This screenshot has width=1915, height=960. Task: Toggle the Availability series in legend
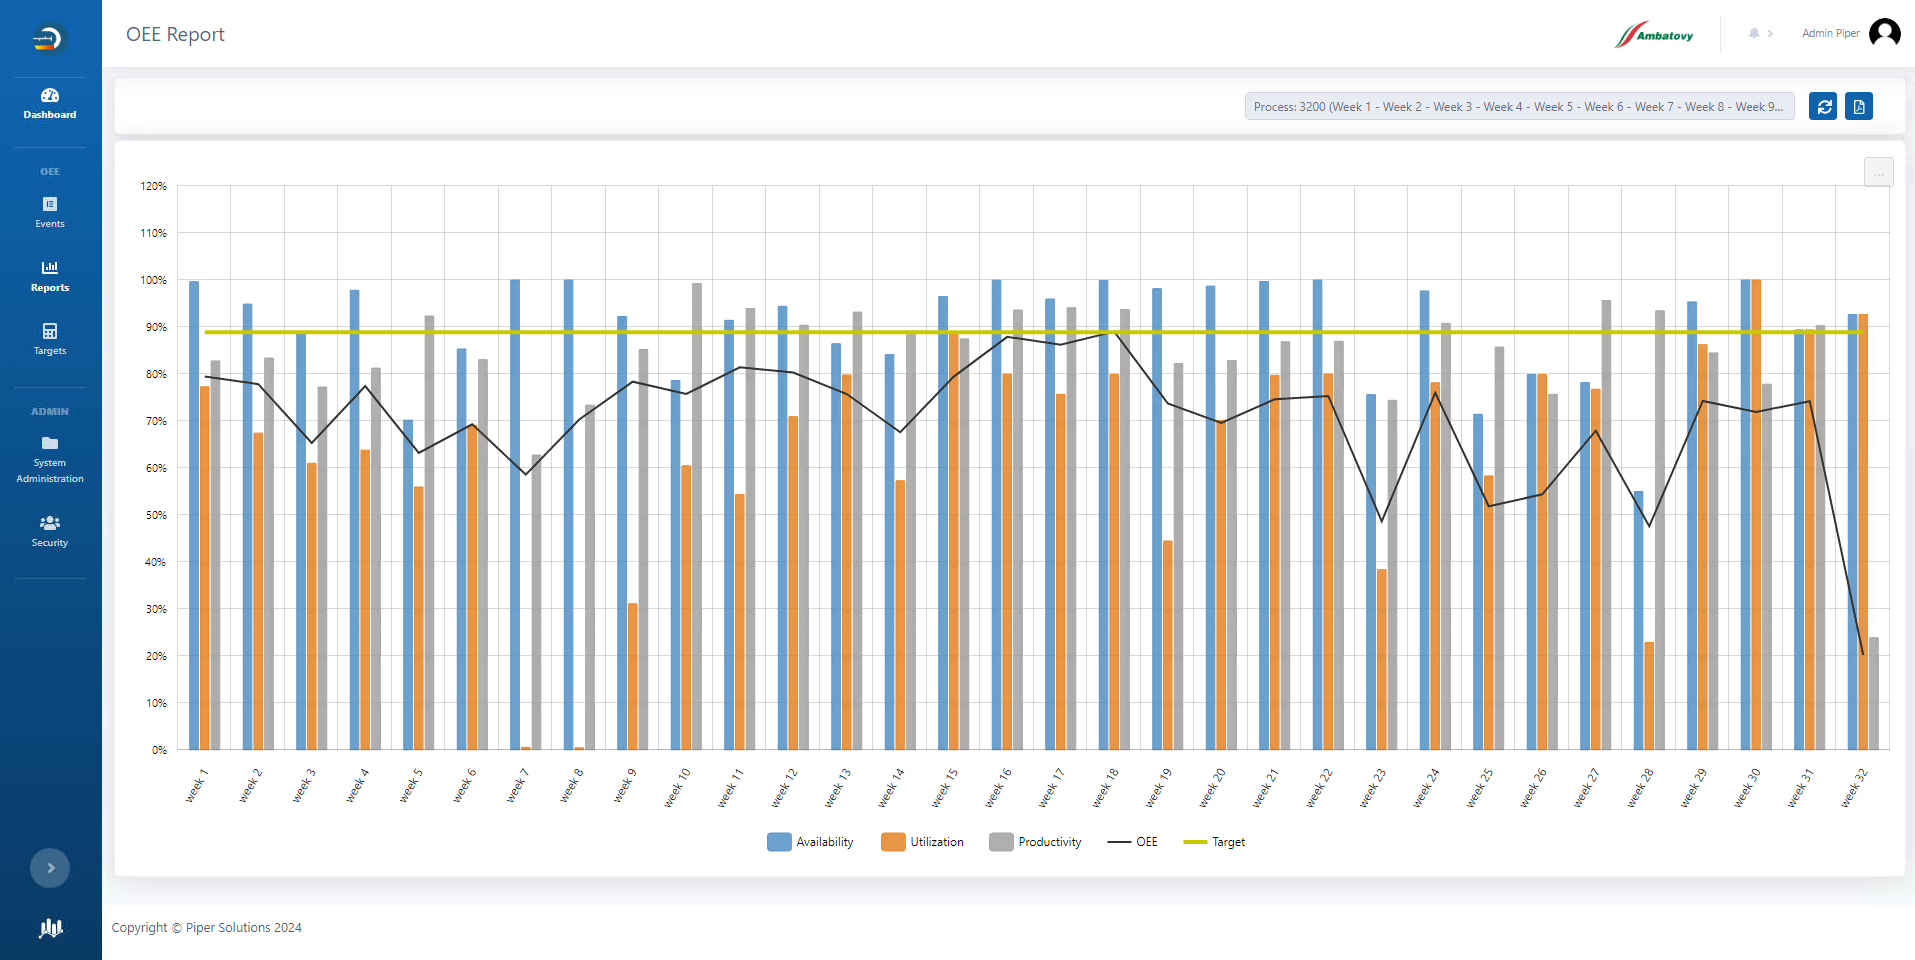pos(811,842)
